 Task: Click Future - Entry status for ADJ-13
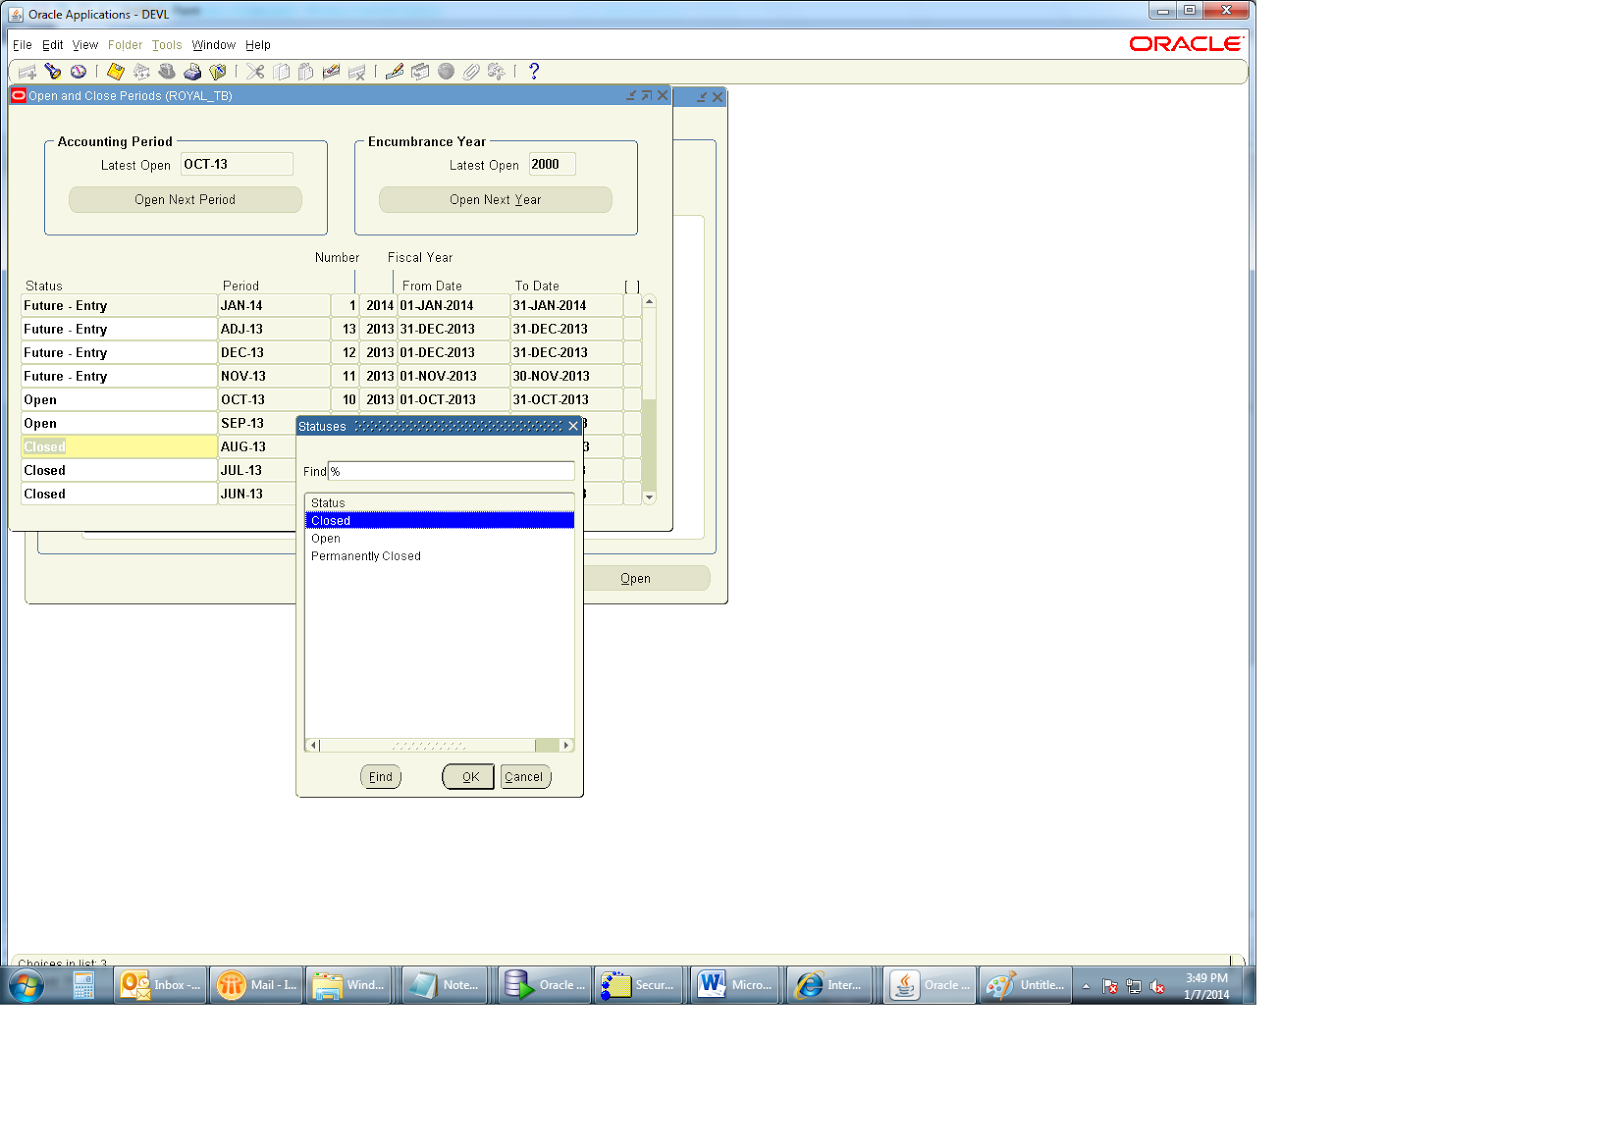point(119,330)
